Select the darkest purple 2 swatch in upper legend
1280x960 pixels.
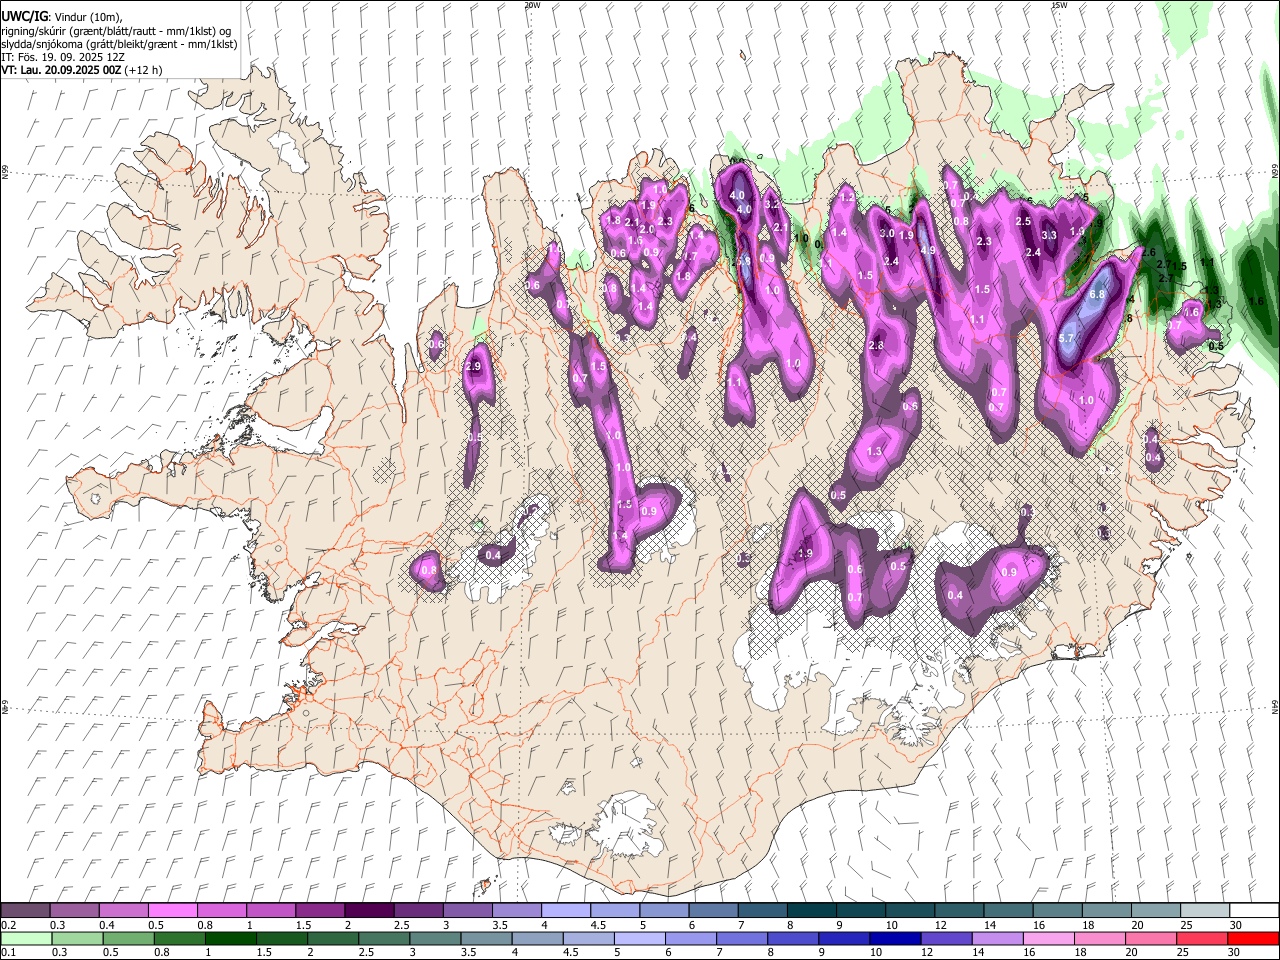(368, 911)
